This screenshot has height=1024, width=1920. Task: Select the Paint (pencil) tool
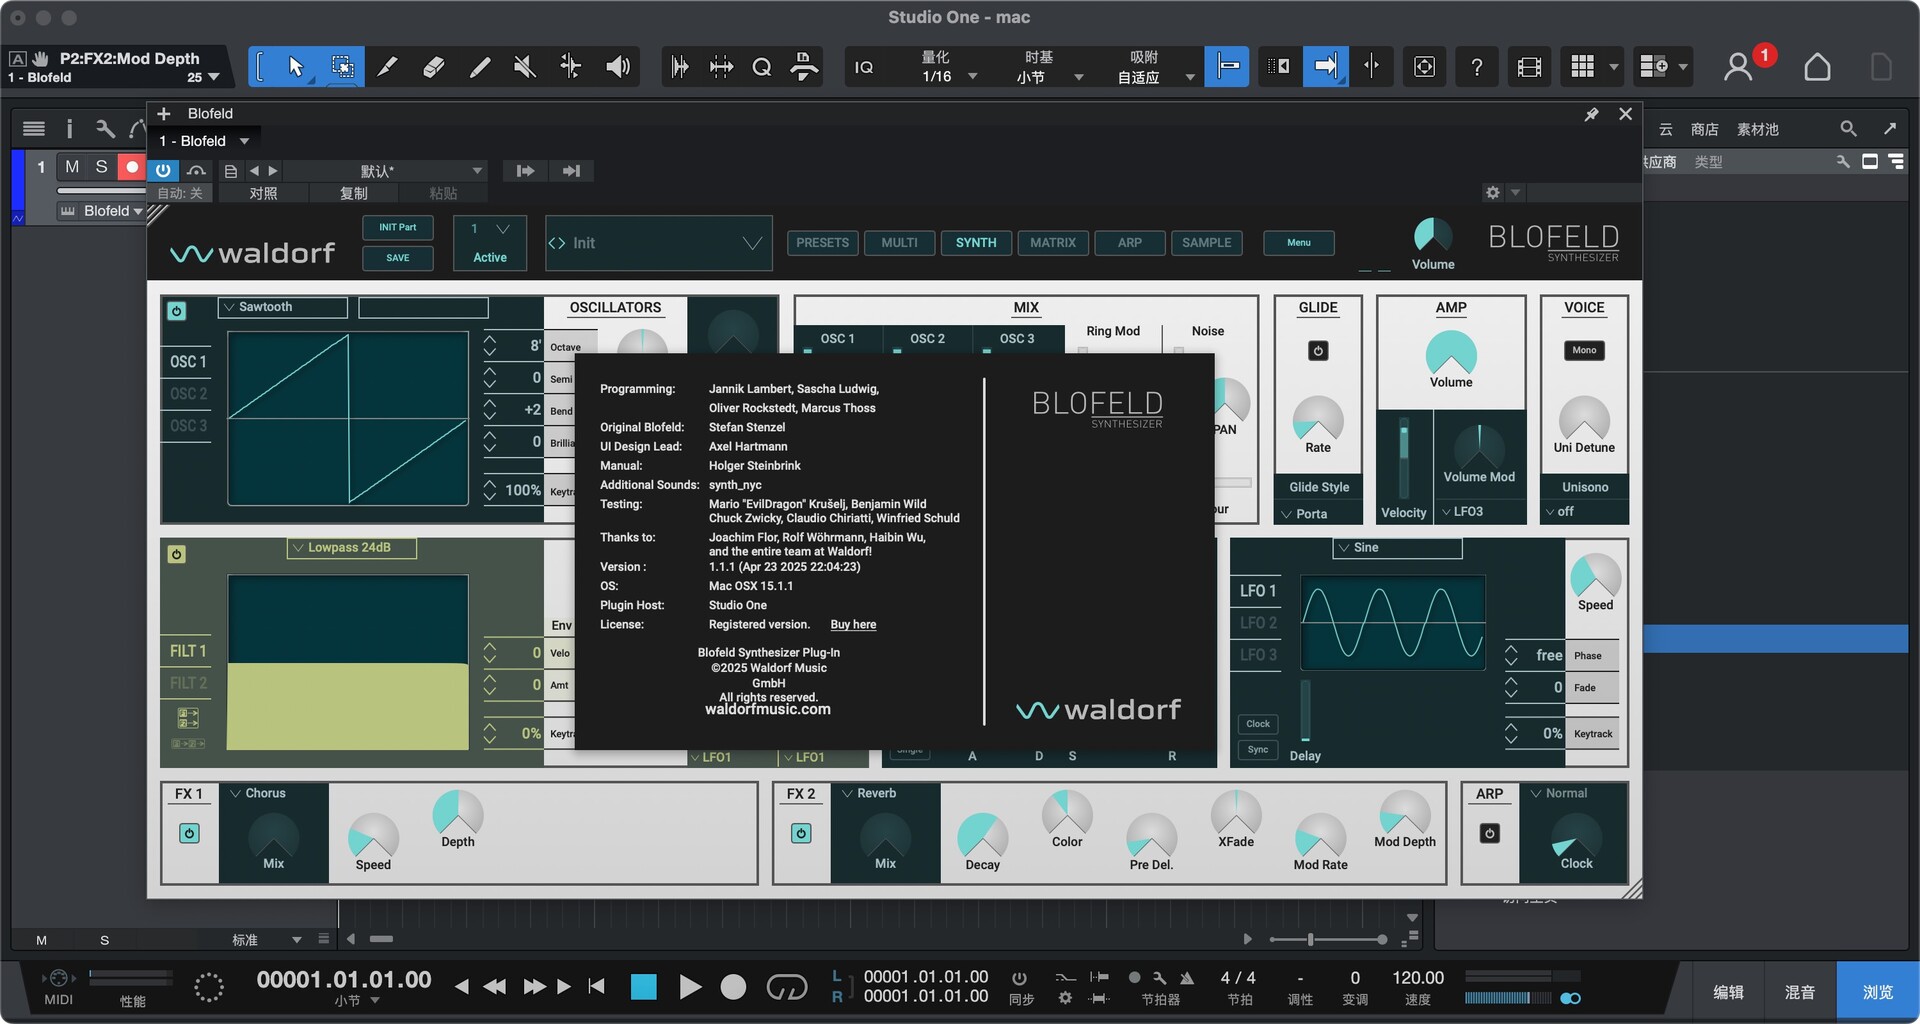coord(480,67)
